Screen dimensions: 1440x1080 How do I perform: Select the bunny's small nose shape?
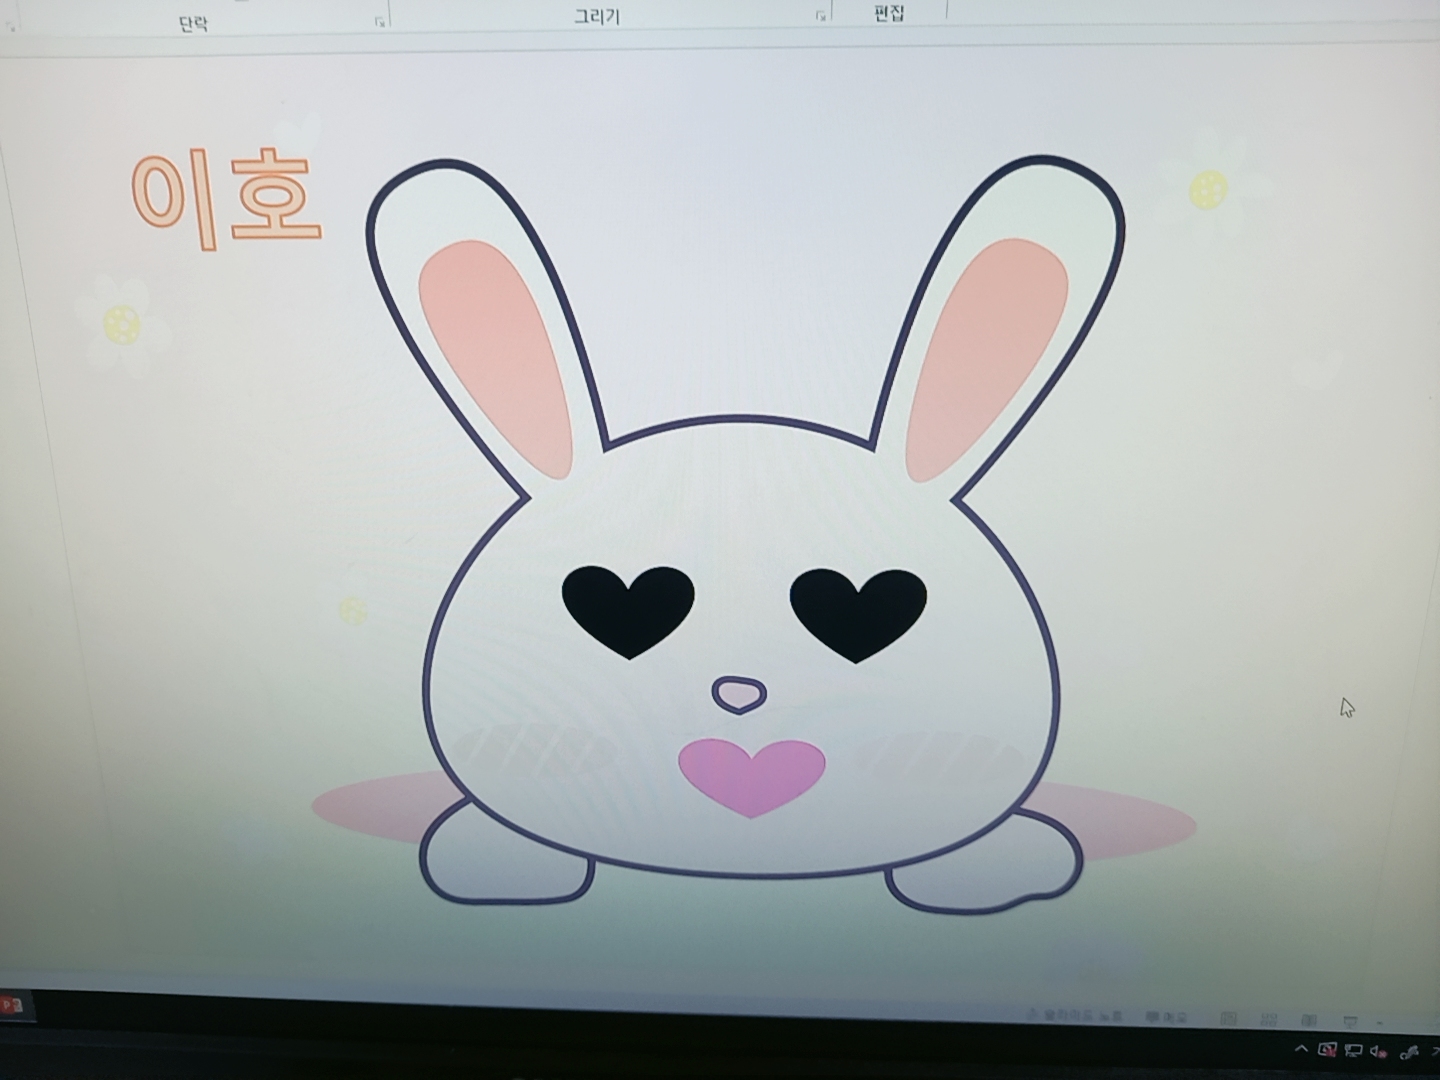(740, 694)
